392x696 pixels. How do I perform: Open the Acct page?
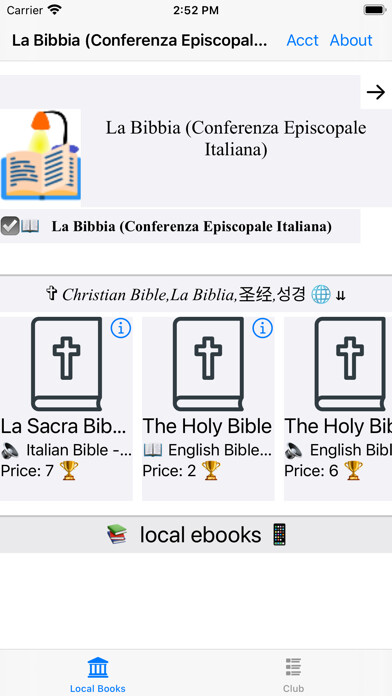(302, 40)
